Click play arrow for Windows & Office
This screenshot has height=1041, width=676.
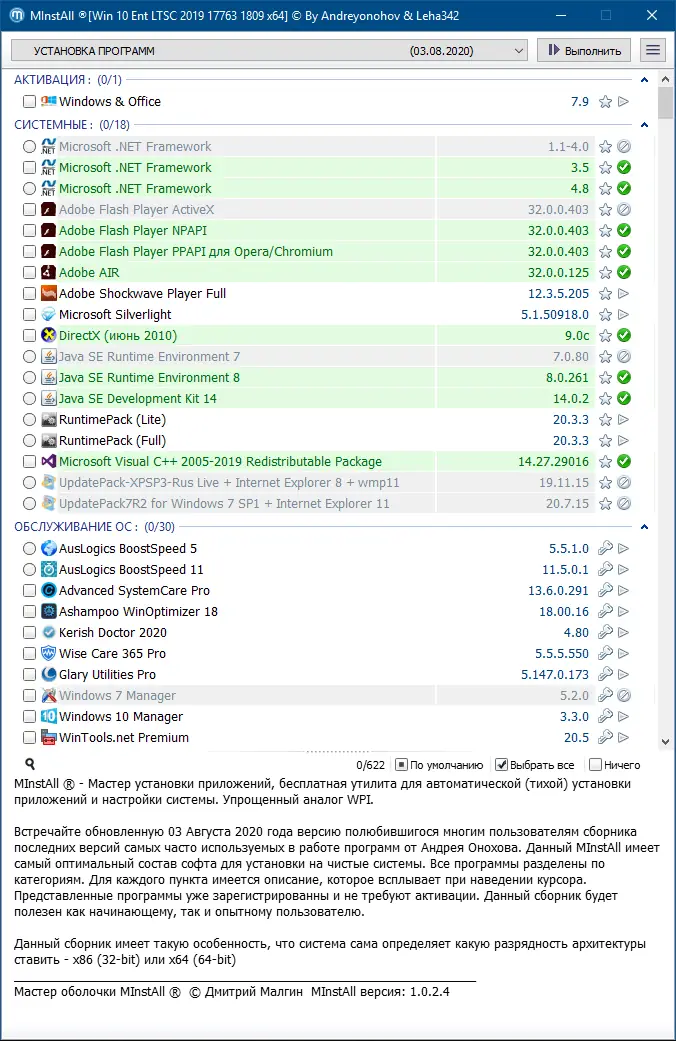(x=624, y=102)
